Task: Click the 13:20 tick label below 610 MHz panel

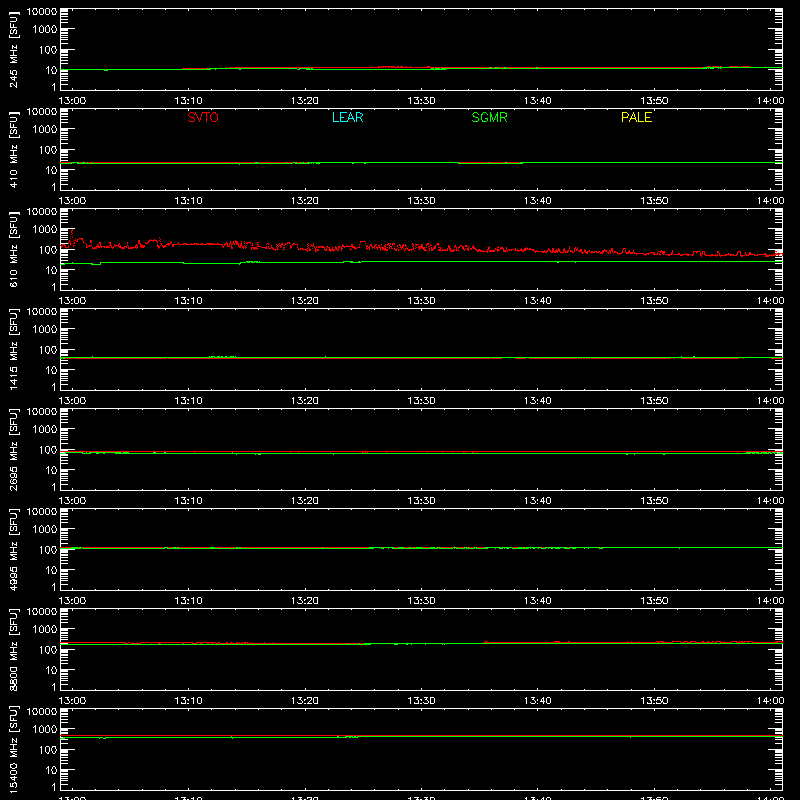Action: (305, 301)
